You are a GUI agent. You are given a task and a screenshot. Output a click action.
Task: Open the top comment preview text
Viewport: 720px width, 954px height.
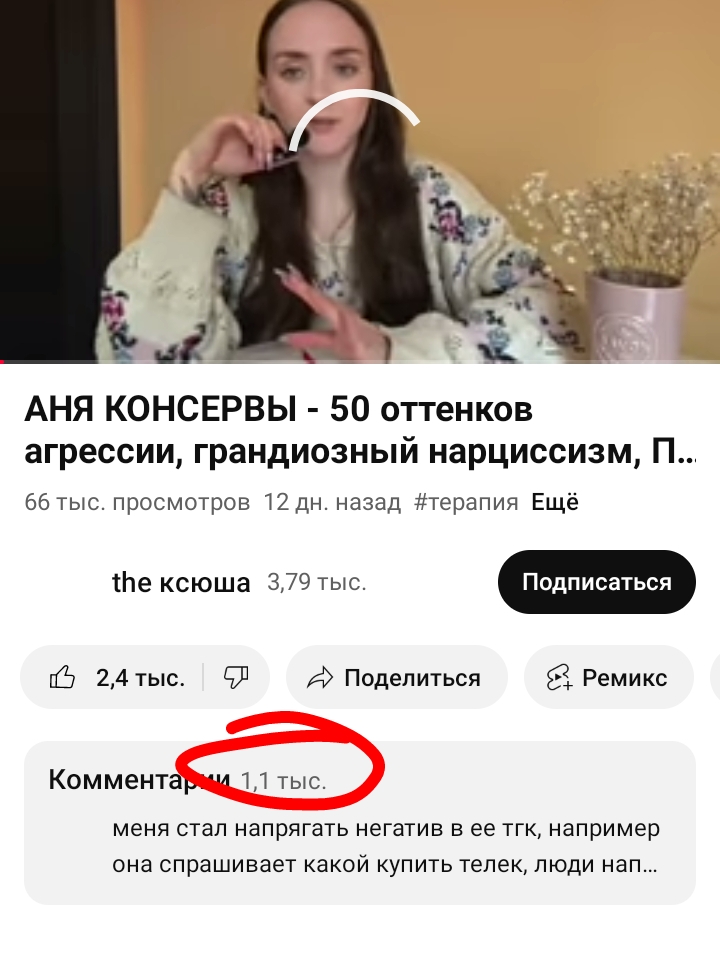(386, 846)
